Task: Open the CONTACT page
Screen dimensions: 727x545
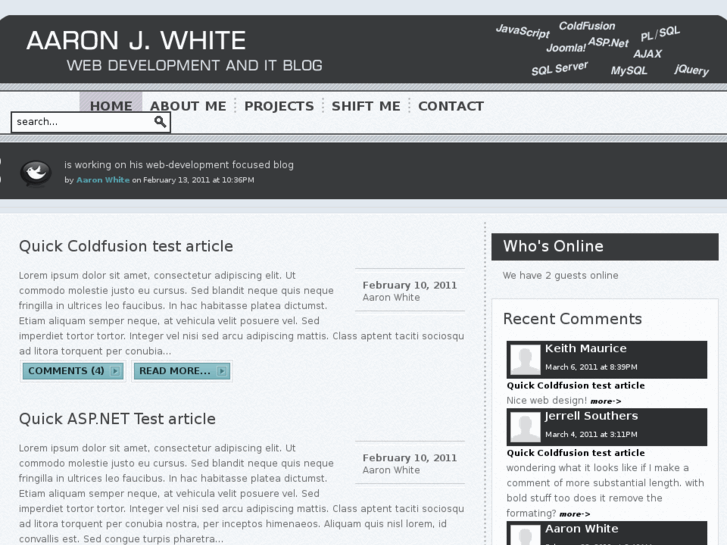Action: tap(451, 106)
